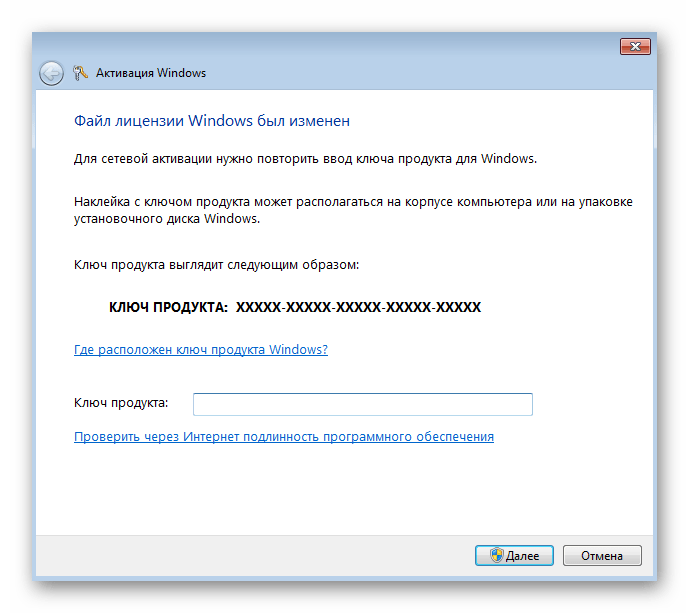Focus the Ключ продукта input field
The image size is (689, 613).
click(x=363, y=404)
